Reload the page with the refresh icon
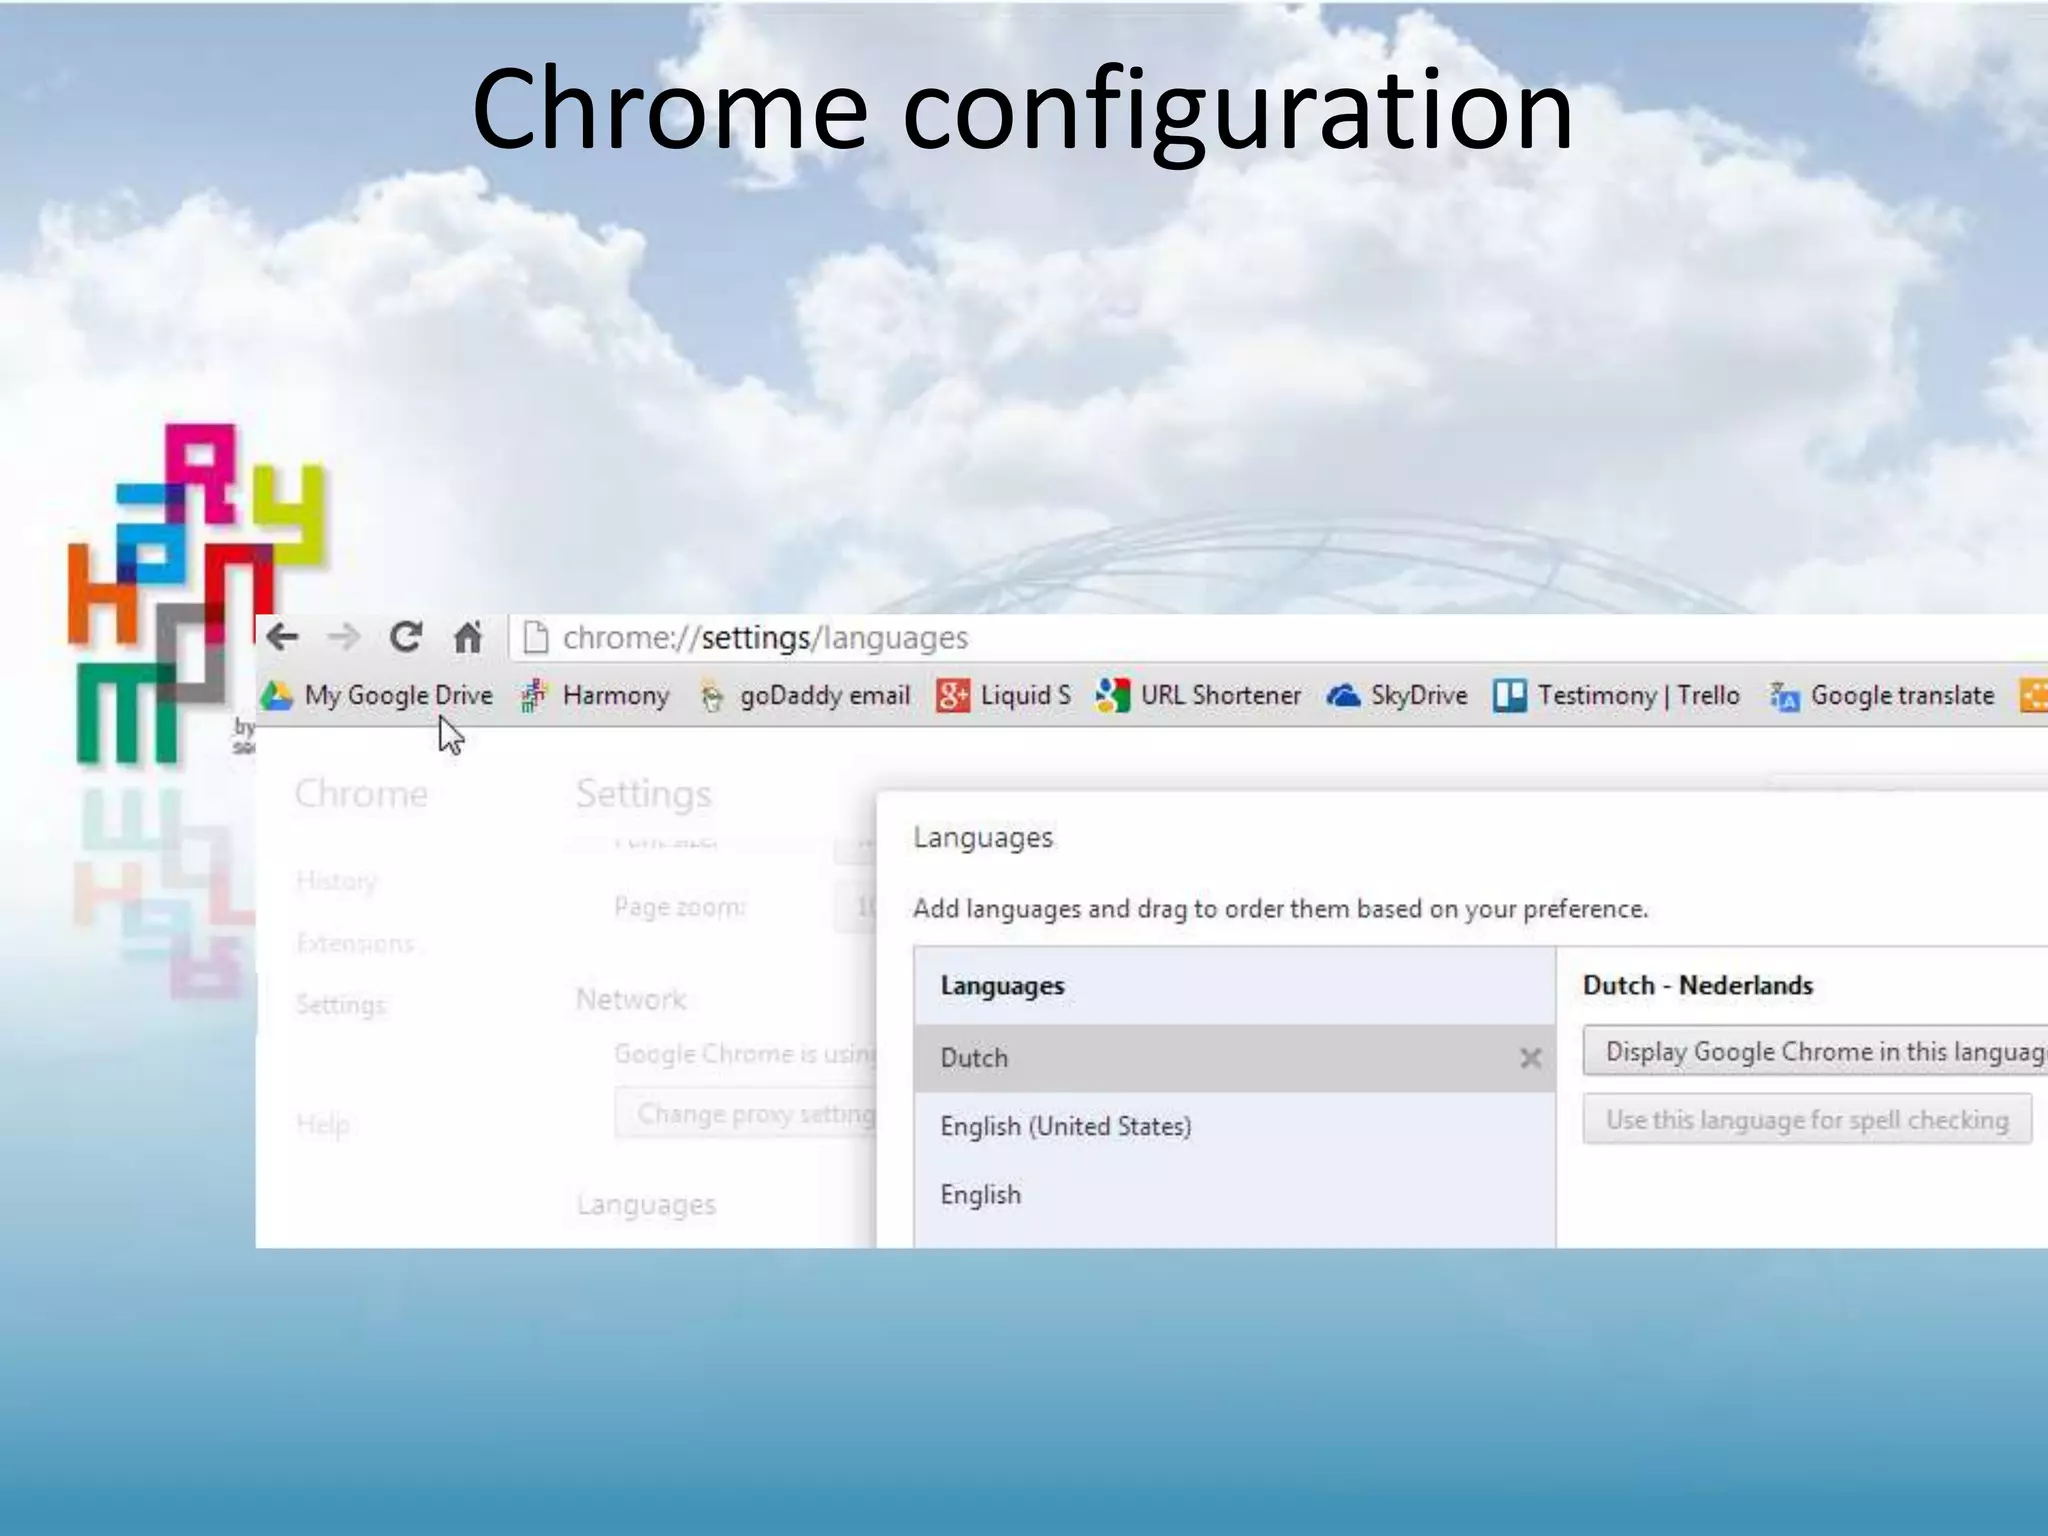Image resolution: width=2048 pixels, height=1536 pixels. click(406, 637)
